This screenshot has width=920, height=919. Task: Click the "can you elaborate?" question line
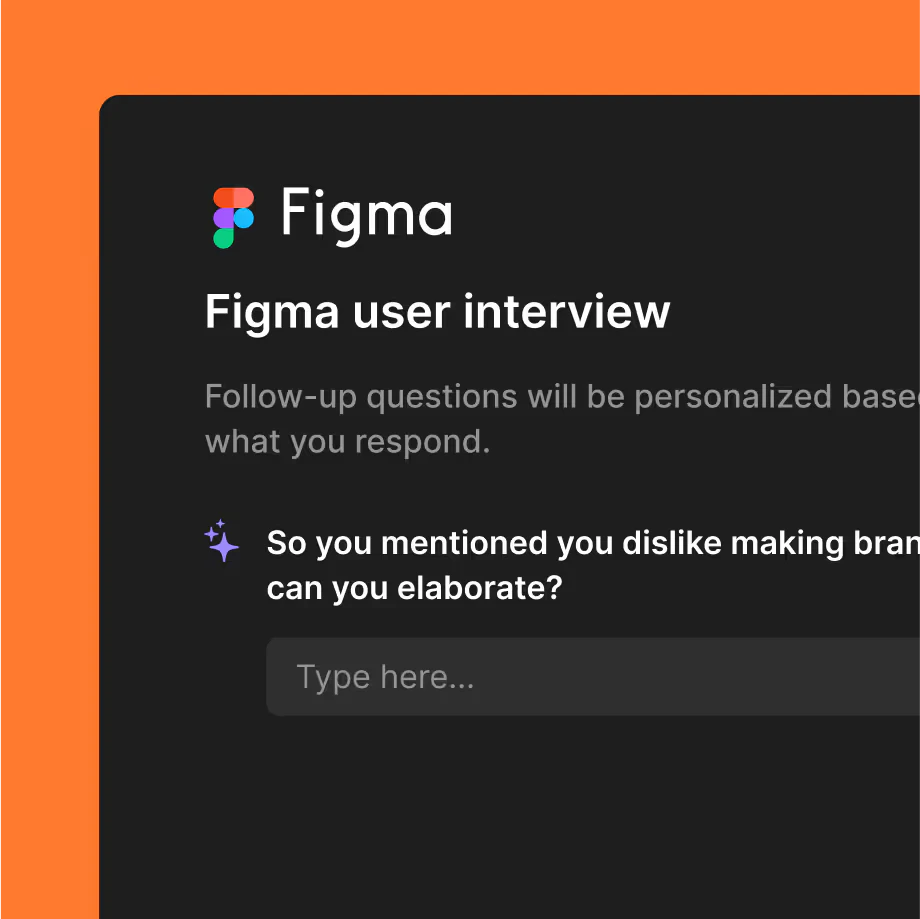[x=414, y=587]
